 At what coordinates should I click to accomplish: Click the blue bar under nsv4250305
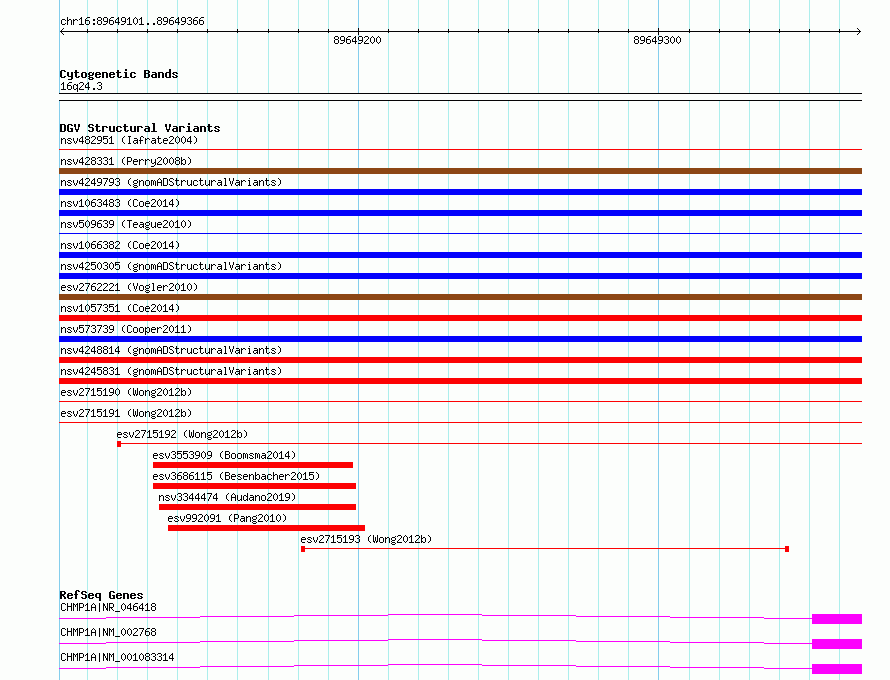[x=460, y=276]
